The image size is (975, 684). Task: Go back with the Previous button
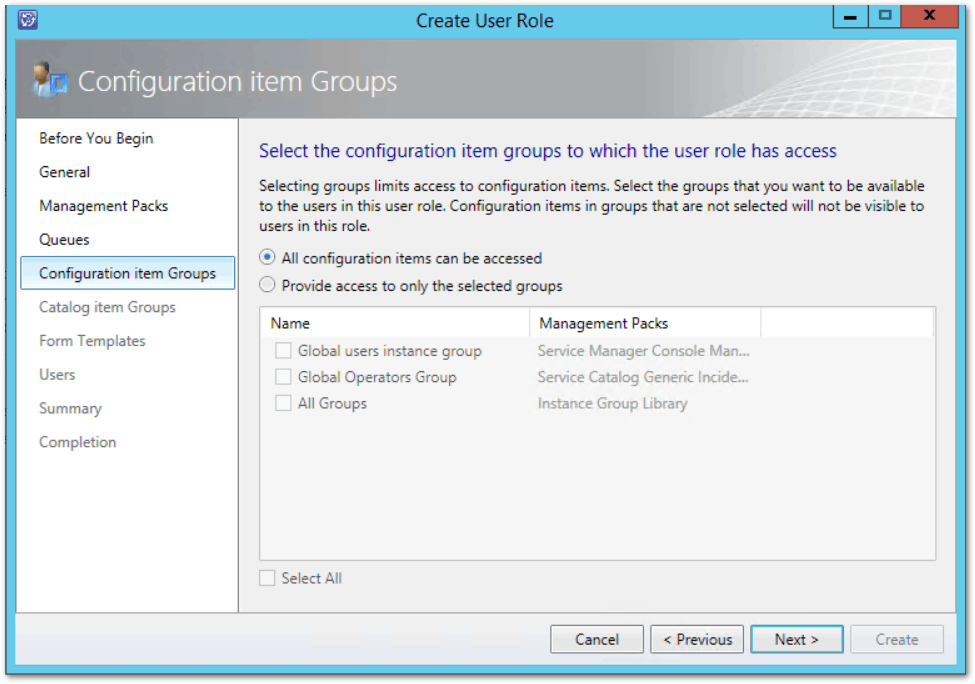coord(697,639)
